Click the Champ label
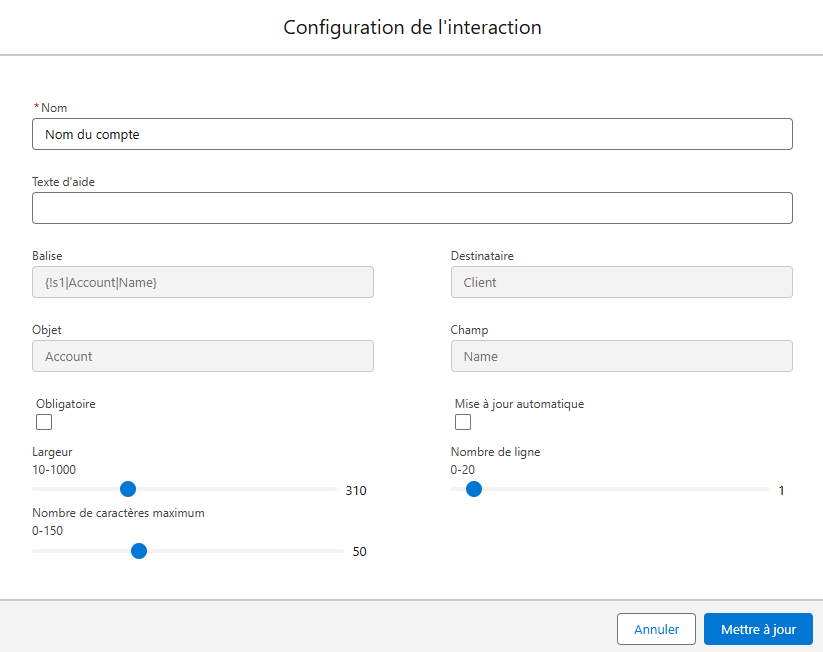Screen dimensions: 823x652 tap(469, 330)
